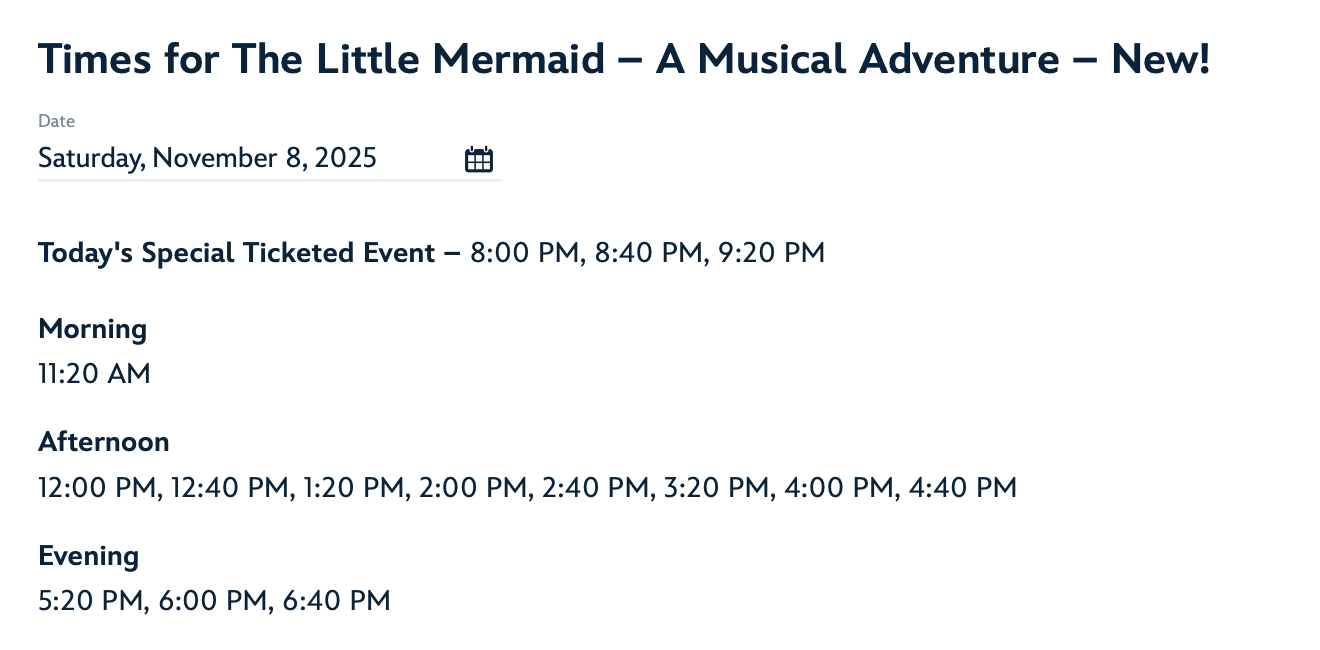This screenshot has height=650, width=1320.
Task: Choose the 12:00 PM afternoon showtime
Action: [97, 488]
